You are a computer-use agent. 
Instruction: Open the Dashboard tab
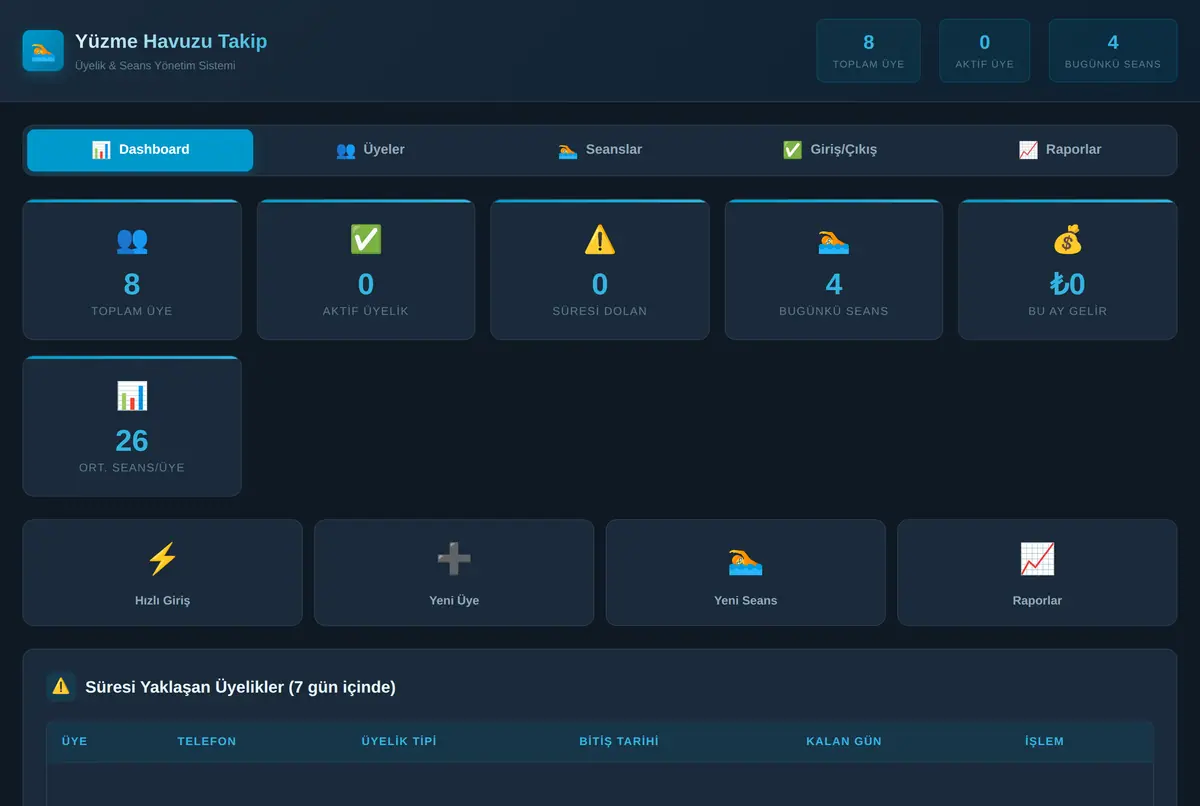[140, 150]
